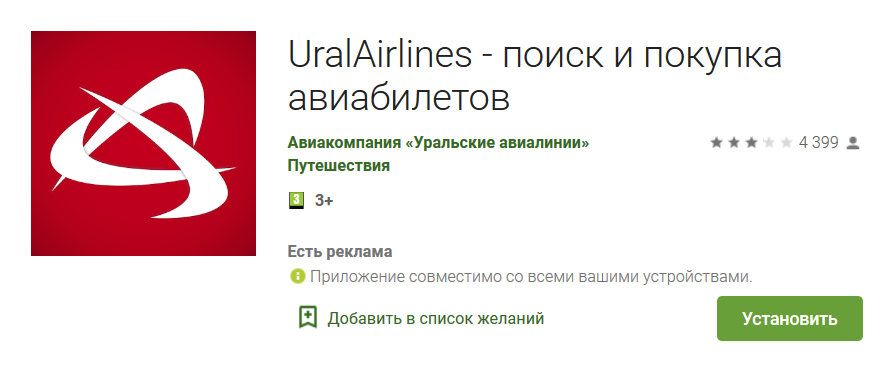The image size is (895, 391).
Task: Select the first rating star
Action: [716, 143]
